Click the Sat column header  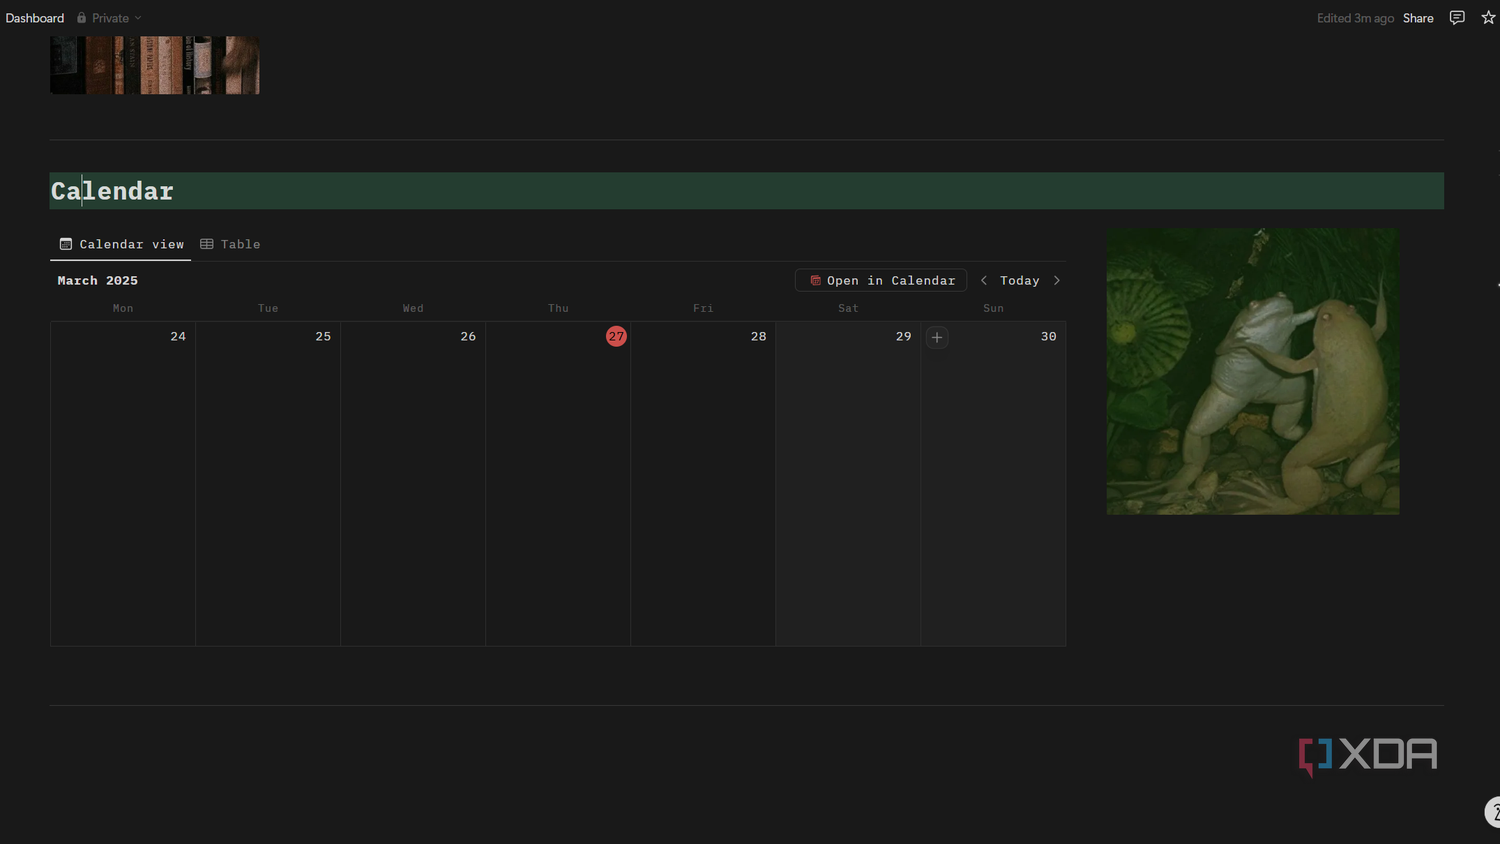[848, 308]
